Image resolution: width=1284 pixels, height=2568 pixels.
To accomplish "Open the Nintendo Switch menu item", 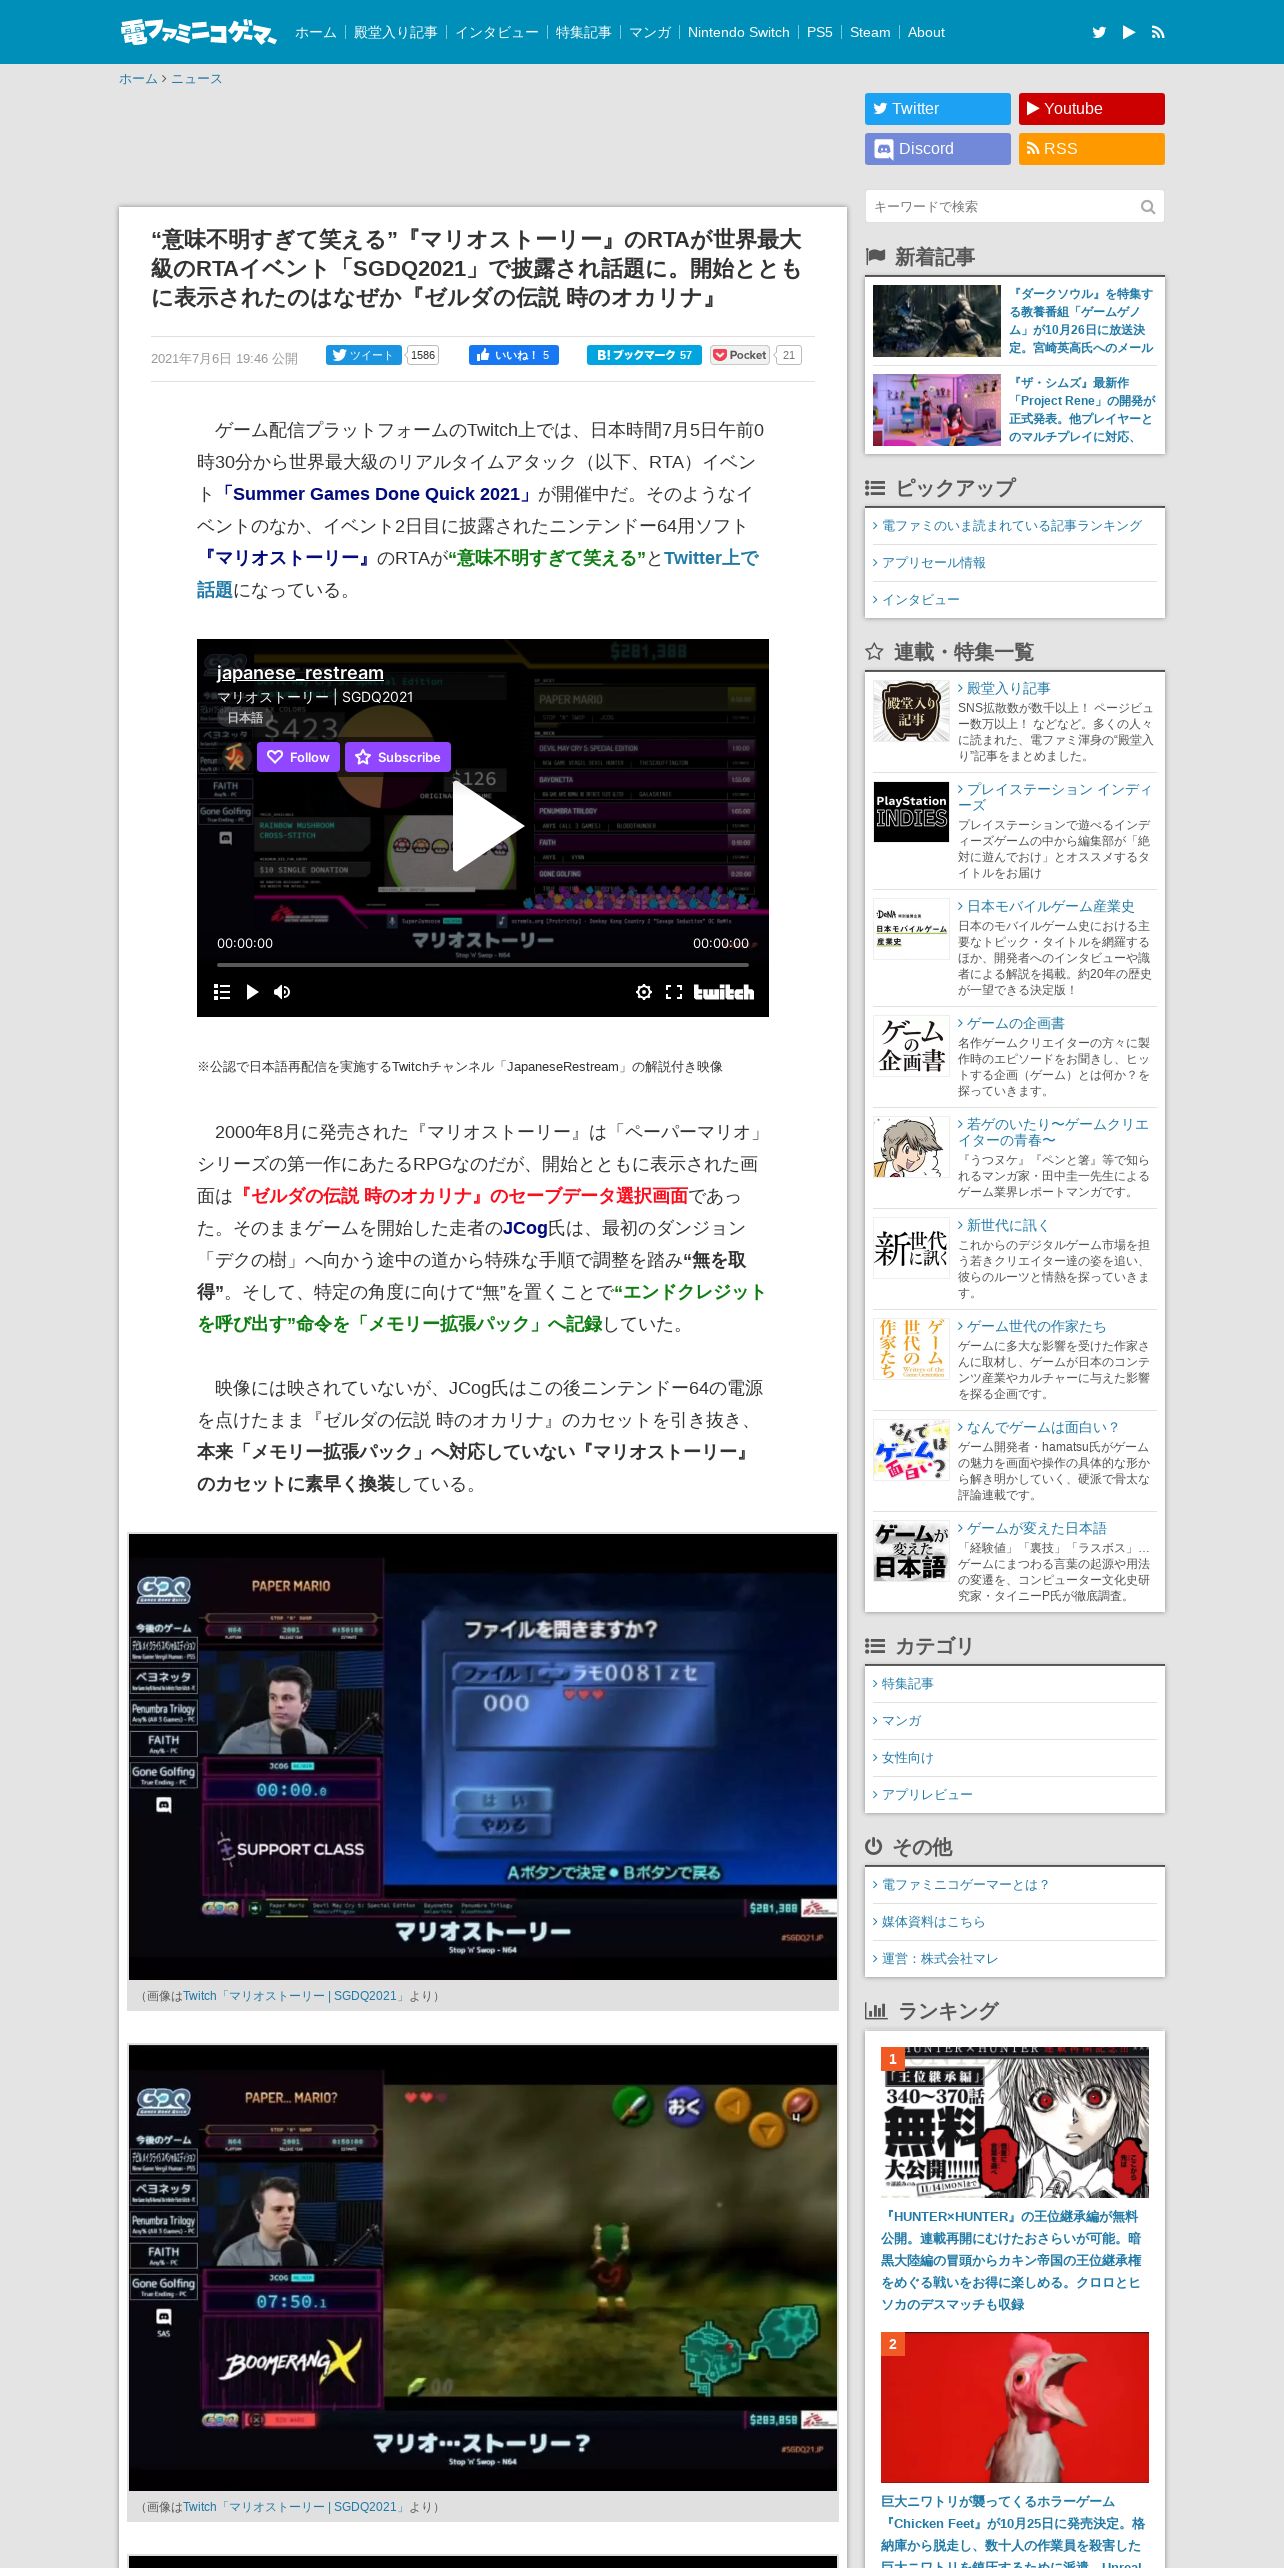I will coord(739,32).
